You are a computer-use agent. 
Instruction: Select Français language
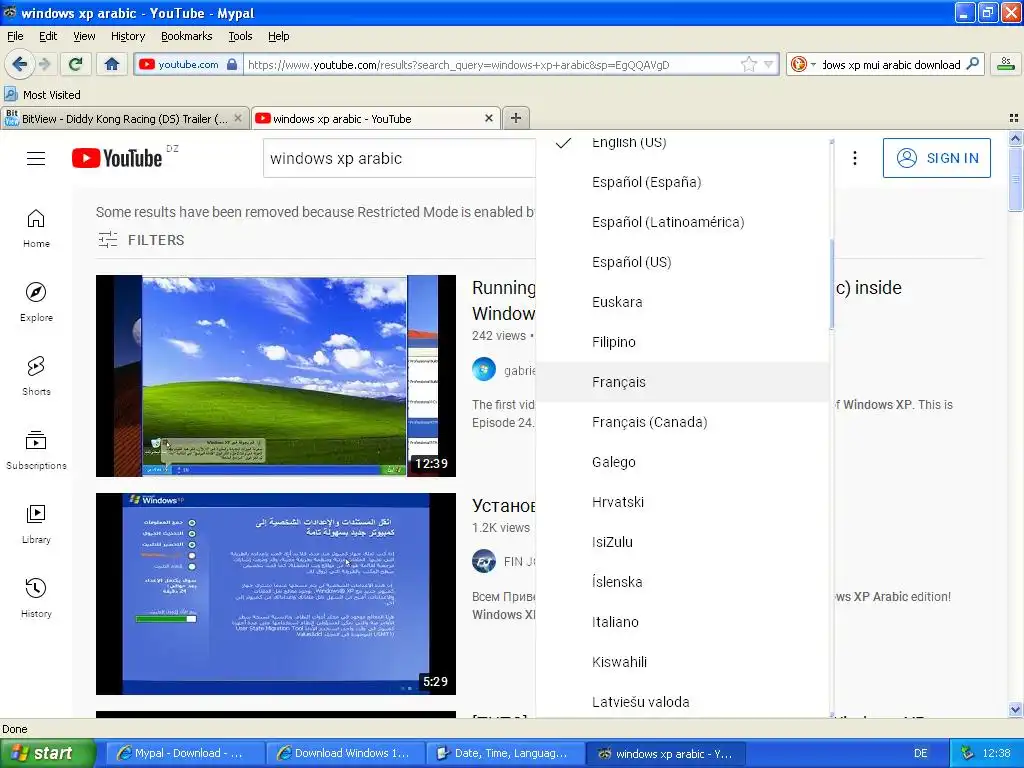683,382
